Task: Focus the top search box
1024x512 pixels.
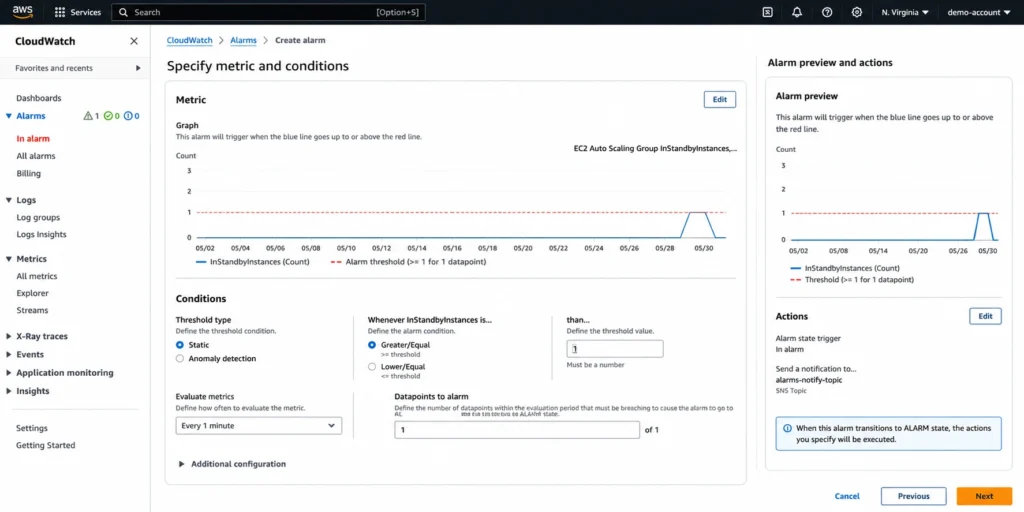Action: click(x=268, y=12)
